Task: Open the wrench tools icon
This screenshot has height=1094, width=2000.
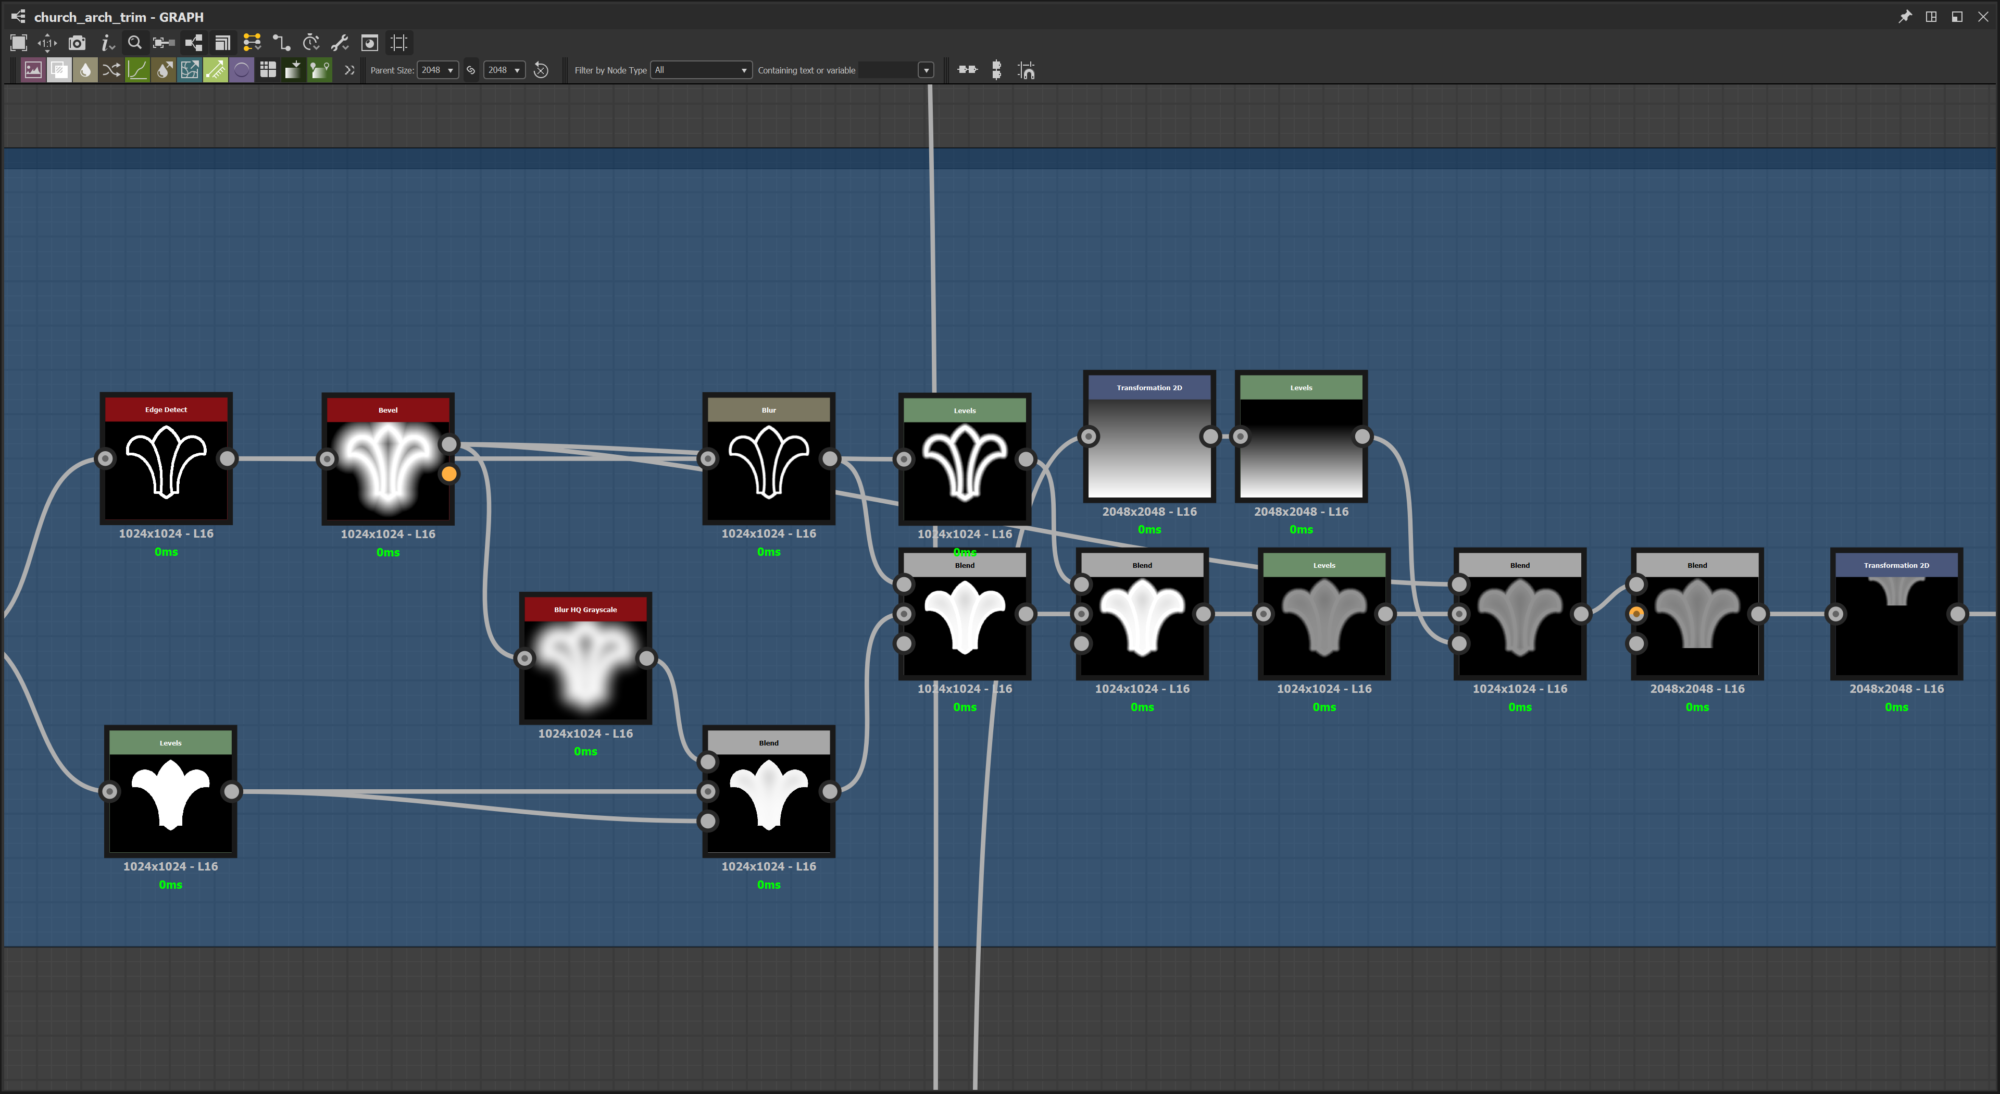Action: point(340,43)
